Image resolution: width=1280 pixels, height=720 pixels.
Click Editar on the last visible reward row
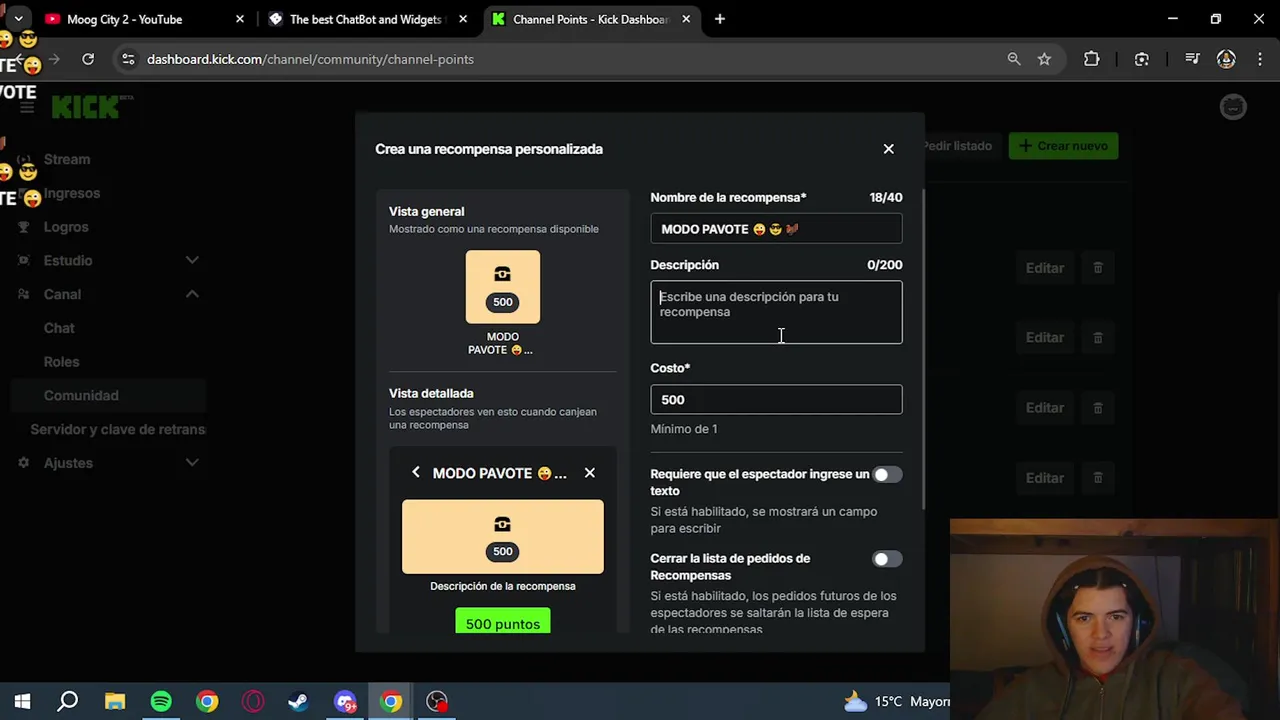1044,478
